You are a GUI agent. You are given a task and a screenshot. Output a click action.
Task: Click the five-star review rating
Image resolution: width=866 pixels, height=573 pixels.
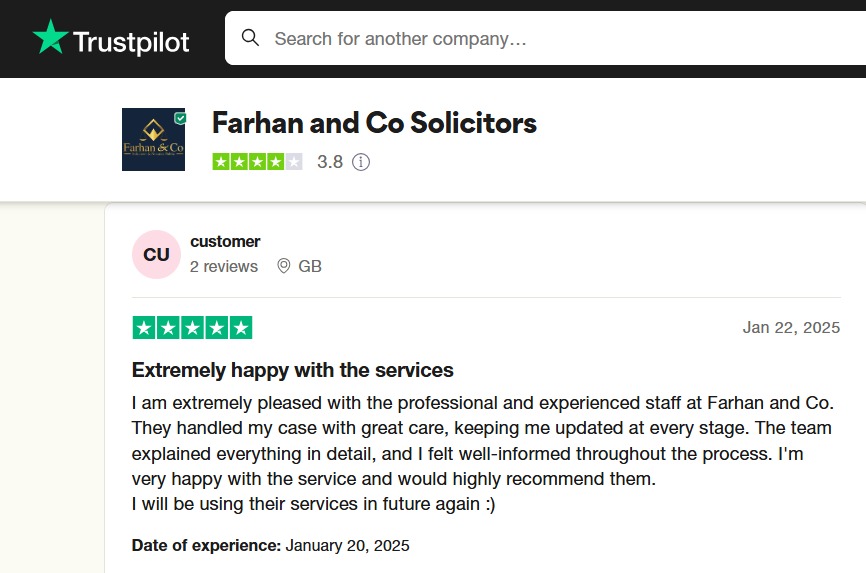(192, 327)
